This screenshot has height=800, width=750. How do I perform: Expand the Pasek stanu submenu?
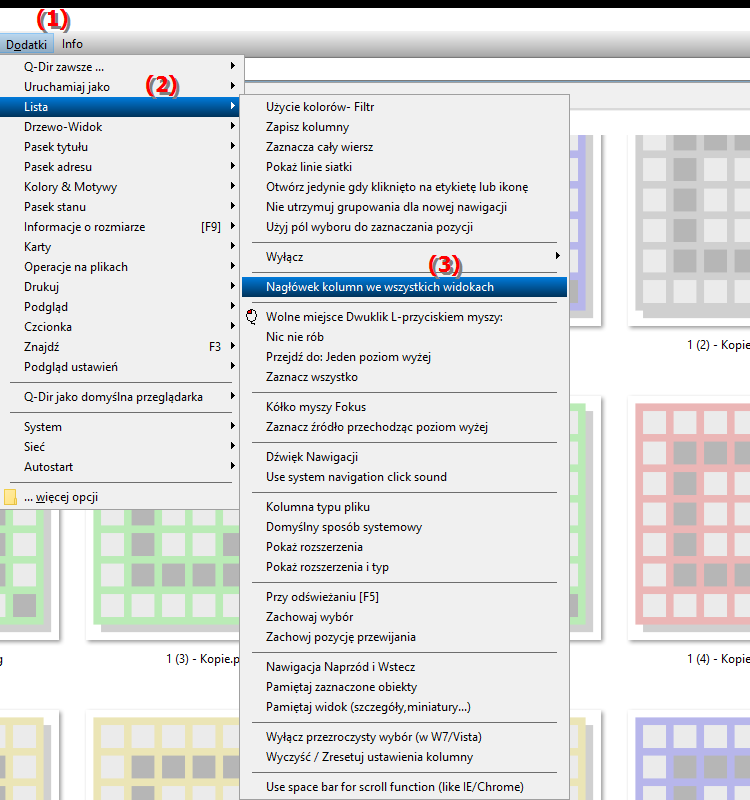point(121,207)
